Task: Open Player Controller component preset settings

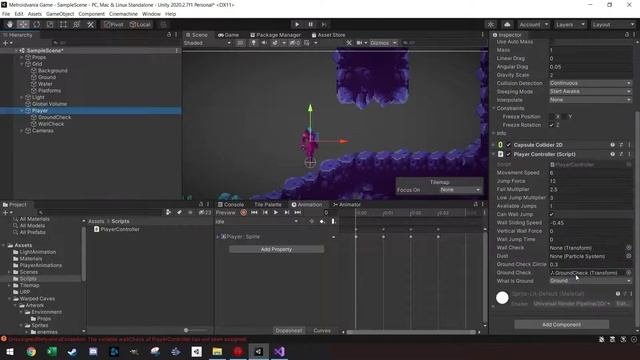Action: pyautogui.click(x=621, y=154)
